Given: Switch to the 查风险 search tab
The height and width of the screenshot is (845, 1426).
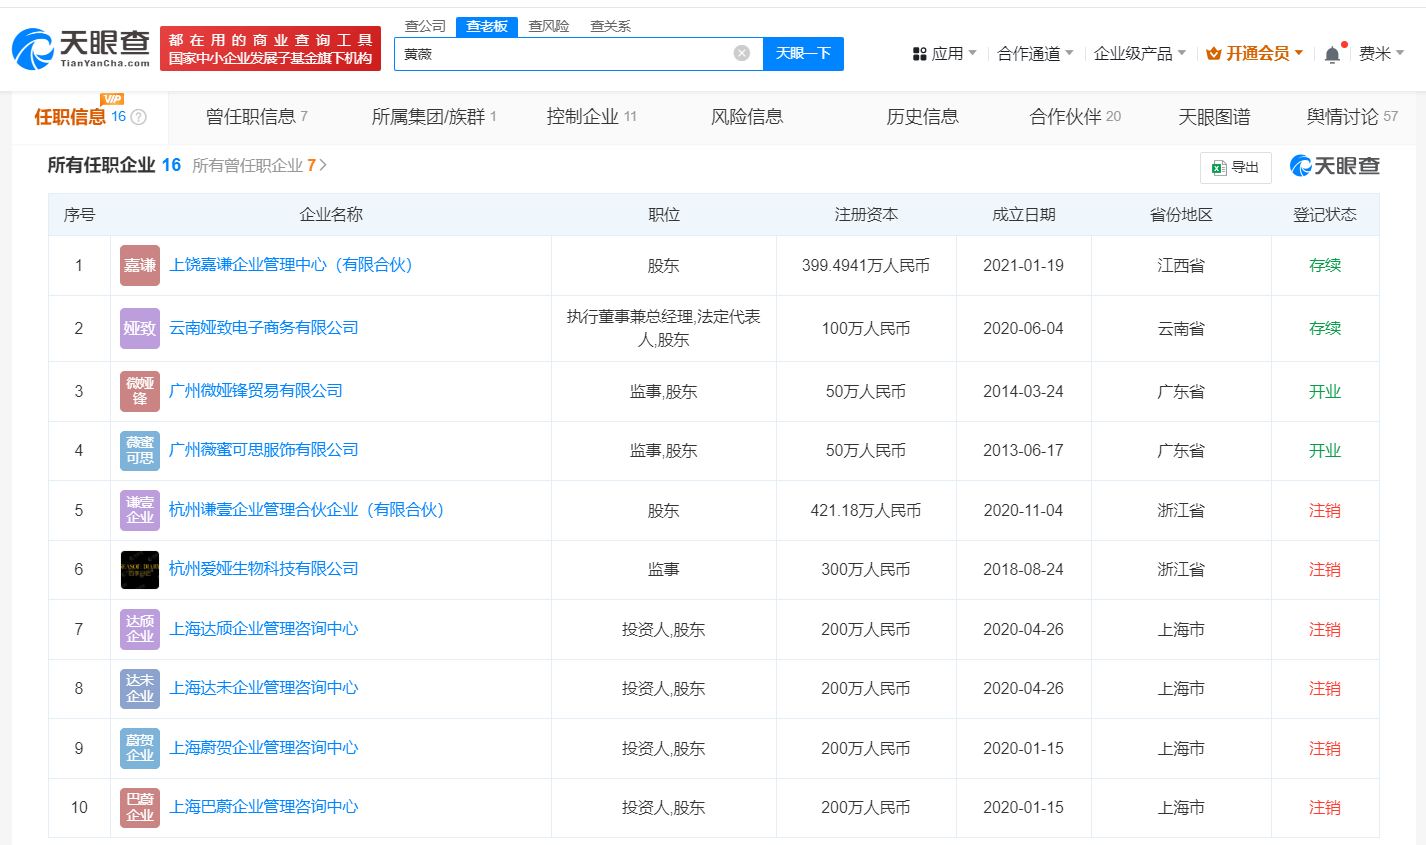Looking at the screenshot, I should pos(548,26).
